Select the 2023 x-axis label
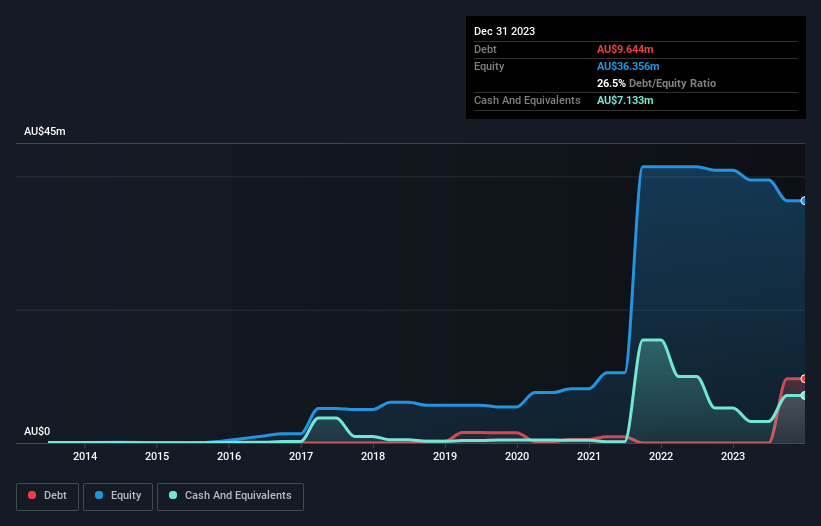Image resolution: width=821 pixels, height=526 pixels. 733,456
